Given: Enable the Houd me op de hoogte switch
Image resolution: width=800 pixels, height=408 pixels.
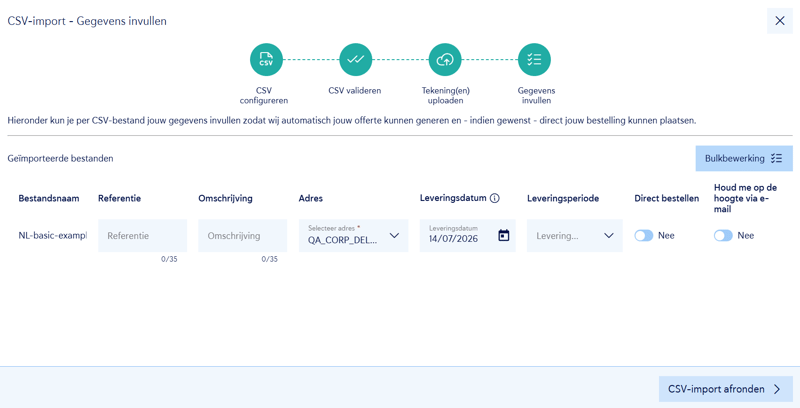Looking at the screenshot, I should (723, 236).
